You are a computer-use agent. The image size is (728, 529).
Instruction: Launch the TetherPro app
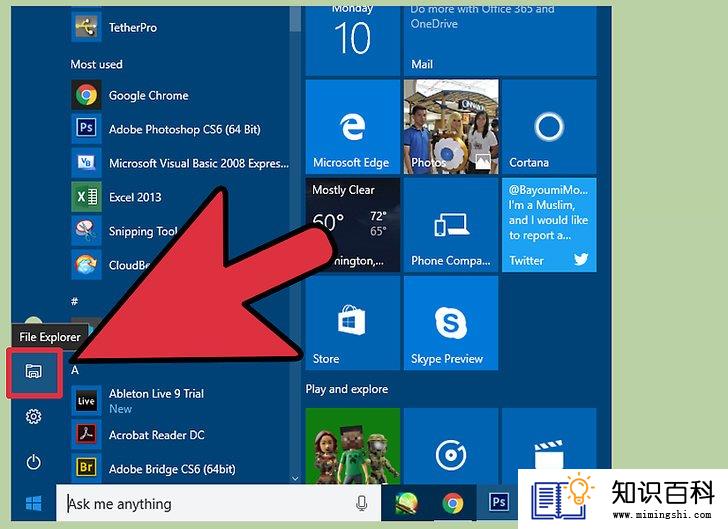click(x=179, y=27)
